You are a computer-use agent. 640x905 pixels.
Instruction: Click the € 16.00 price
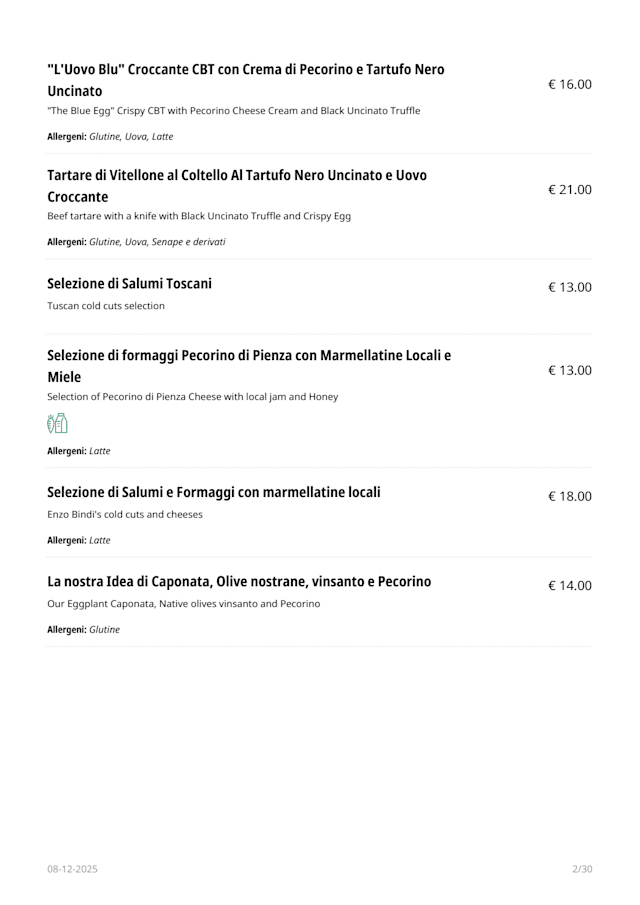coord(569,85)
